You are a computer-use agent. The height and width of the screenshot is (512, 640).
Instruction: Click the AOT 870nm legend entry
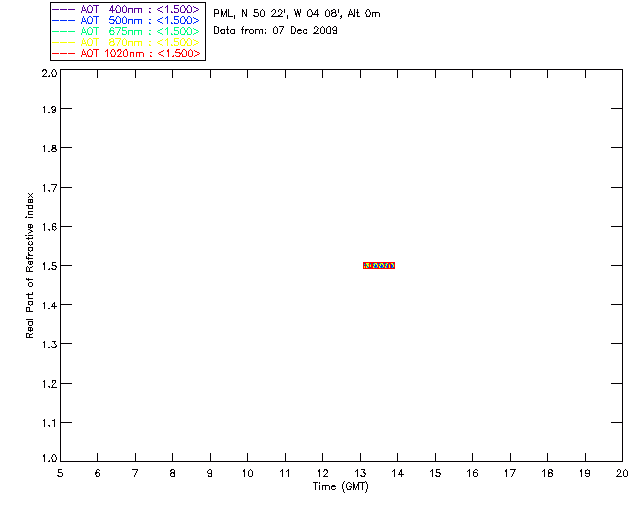pyautogui.click(x=126, y=42)
